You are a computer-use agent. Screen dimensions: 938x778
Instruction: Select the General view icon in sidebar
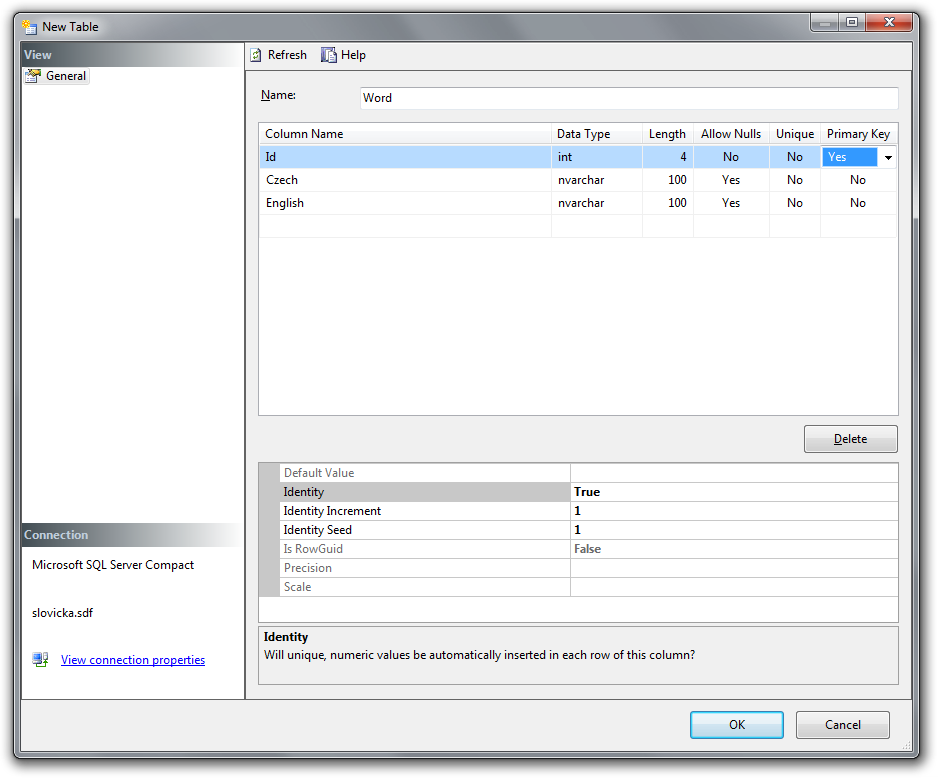click(33, 75)
